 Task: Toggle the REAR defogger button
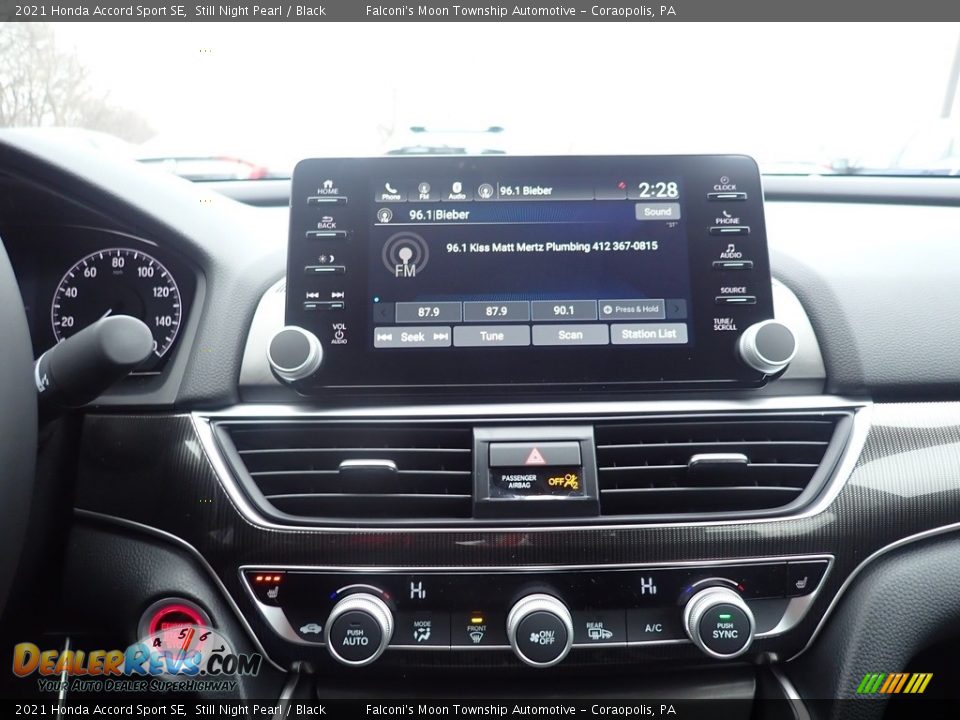[599, 629]
